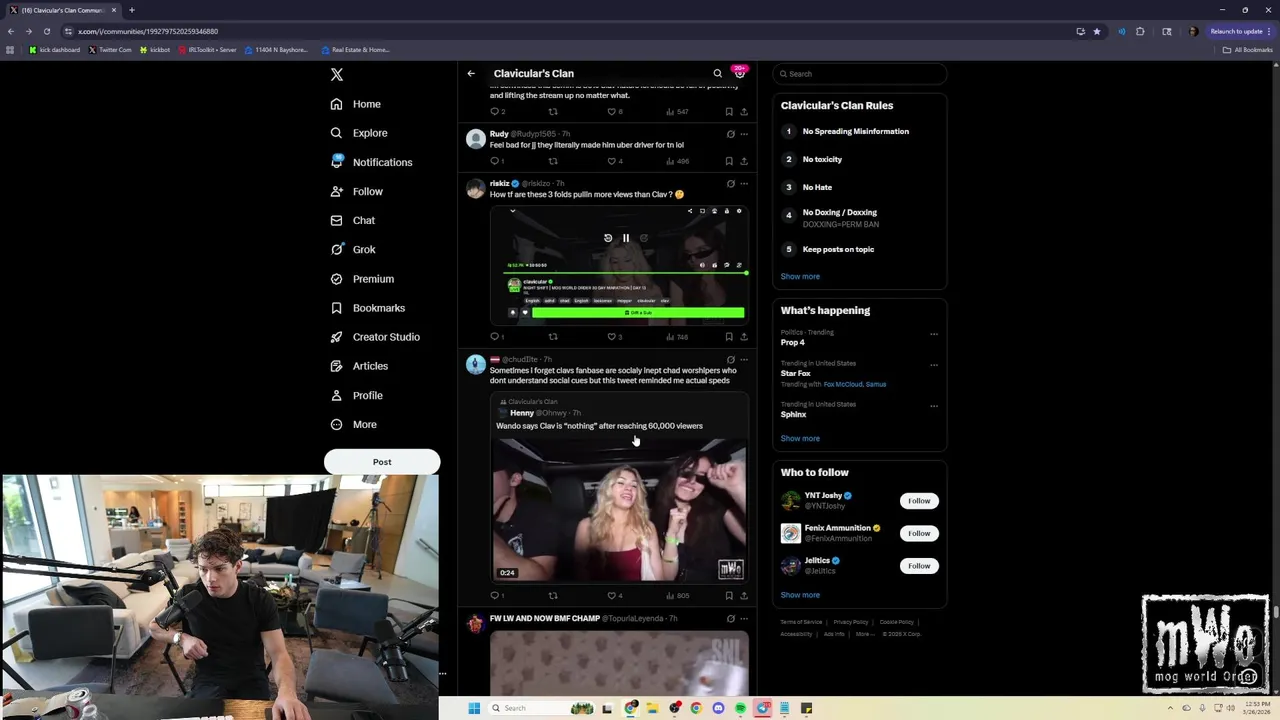Open more options on FW LW AND NOW BMF CHAMP post

click(x=743, y=619)
